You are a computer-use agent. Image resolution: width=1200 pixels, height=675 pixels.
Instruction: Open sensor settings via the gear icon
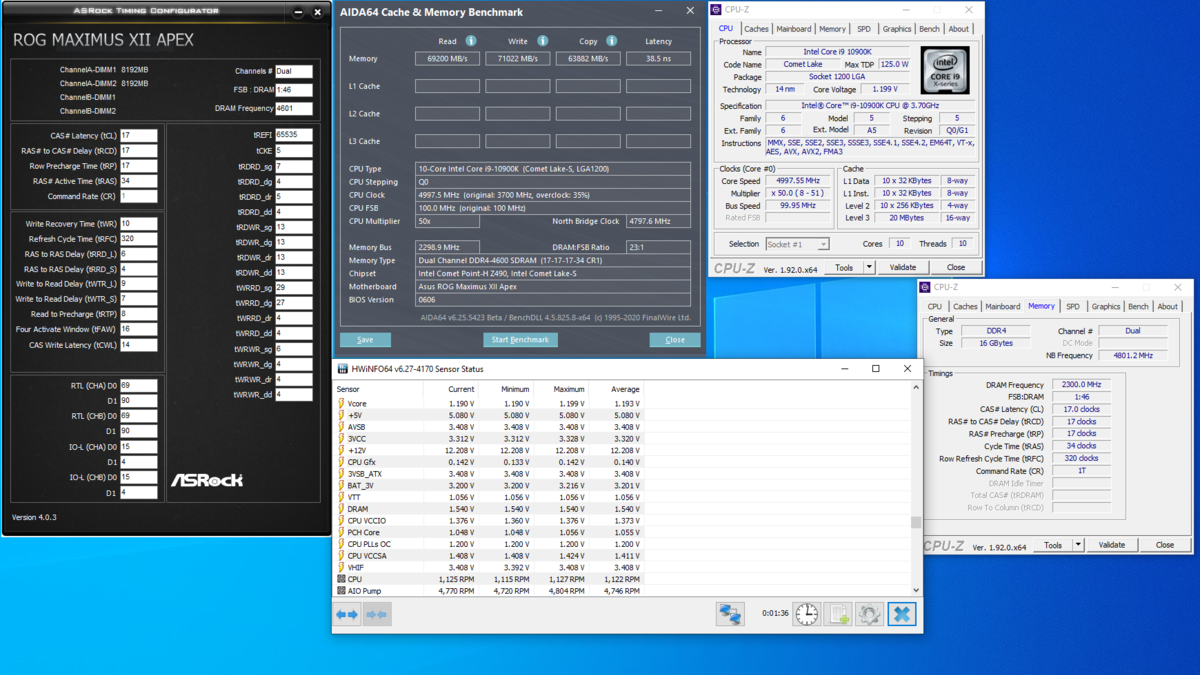(869, 614)
